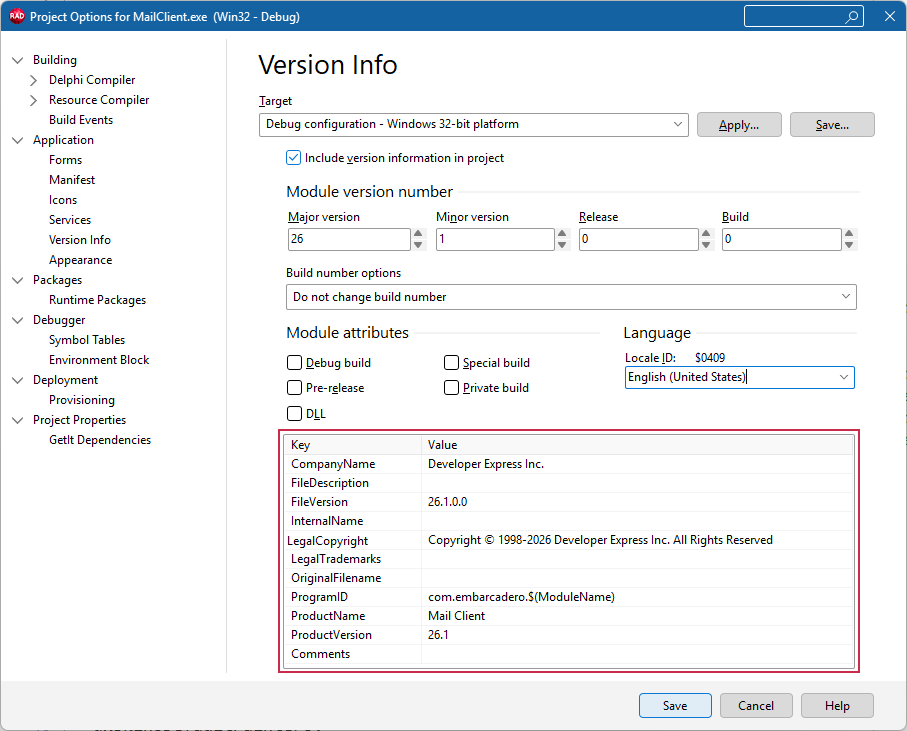Select Manifest in the options tree
Viewport: 907px width, 731px height.
tap(72, 180)
